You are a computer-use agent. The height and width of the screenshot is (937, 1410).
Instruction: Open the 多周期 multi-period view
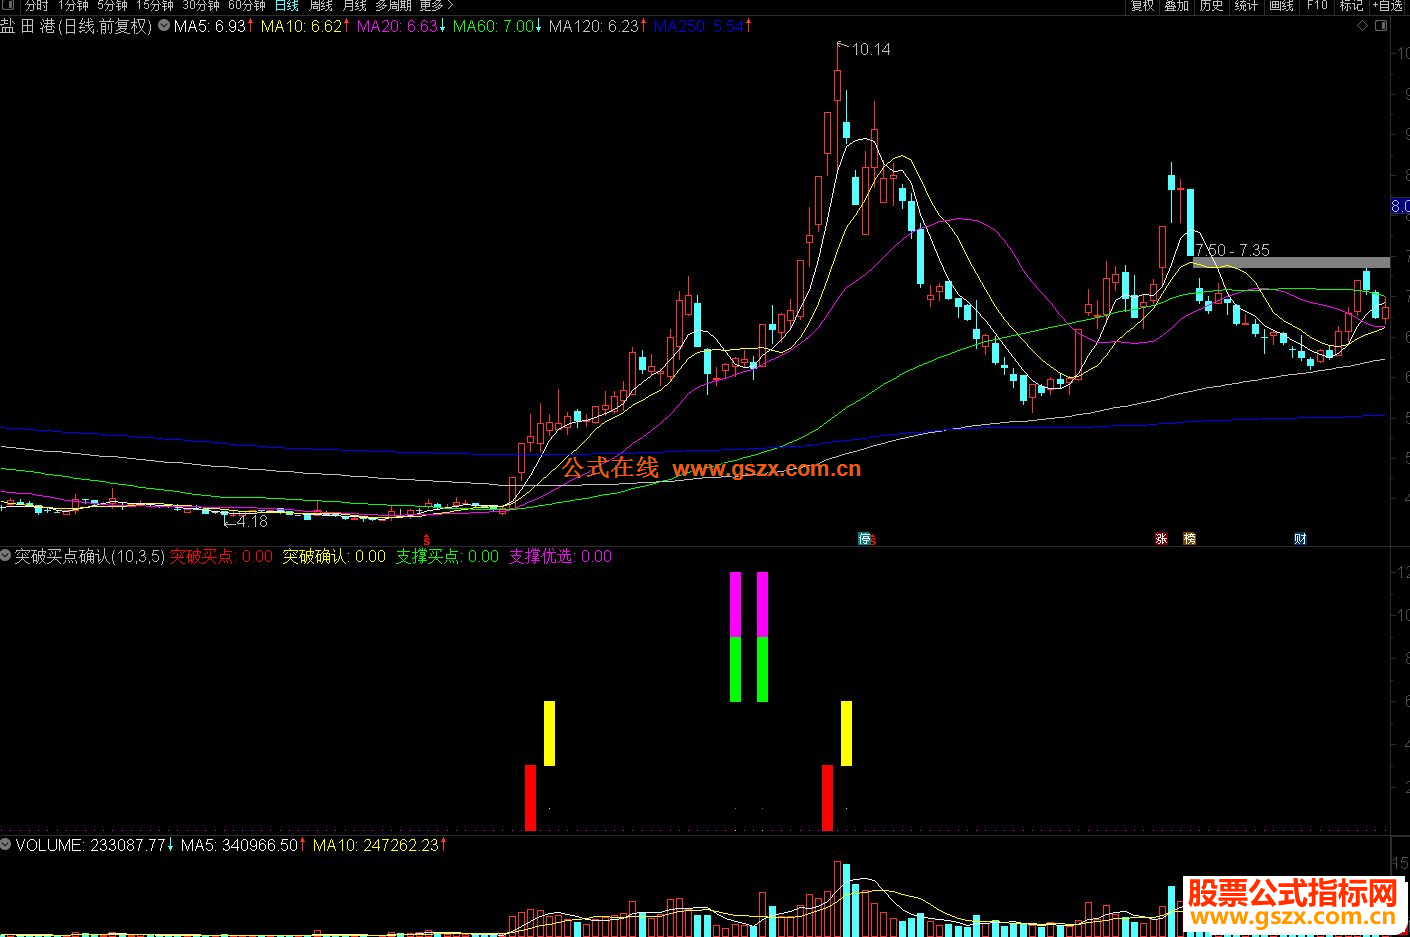[393, 6]
